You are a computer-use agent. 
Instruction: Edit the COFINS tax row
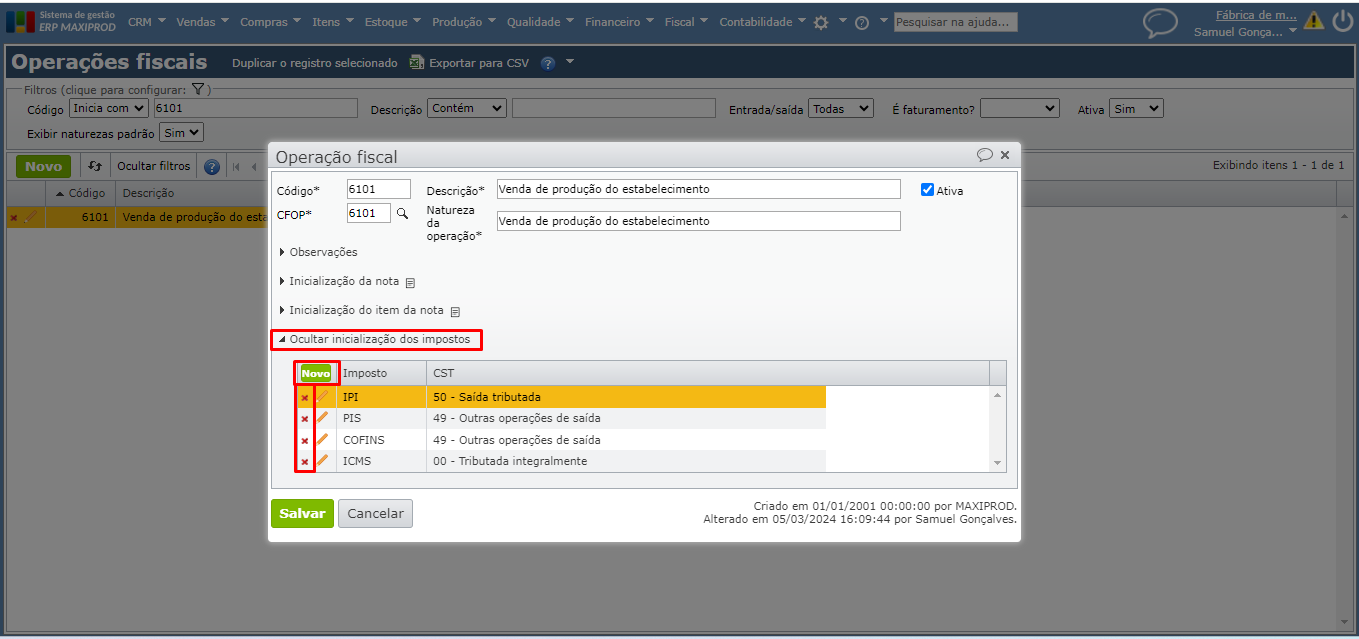click(x=322, y=440)
